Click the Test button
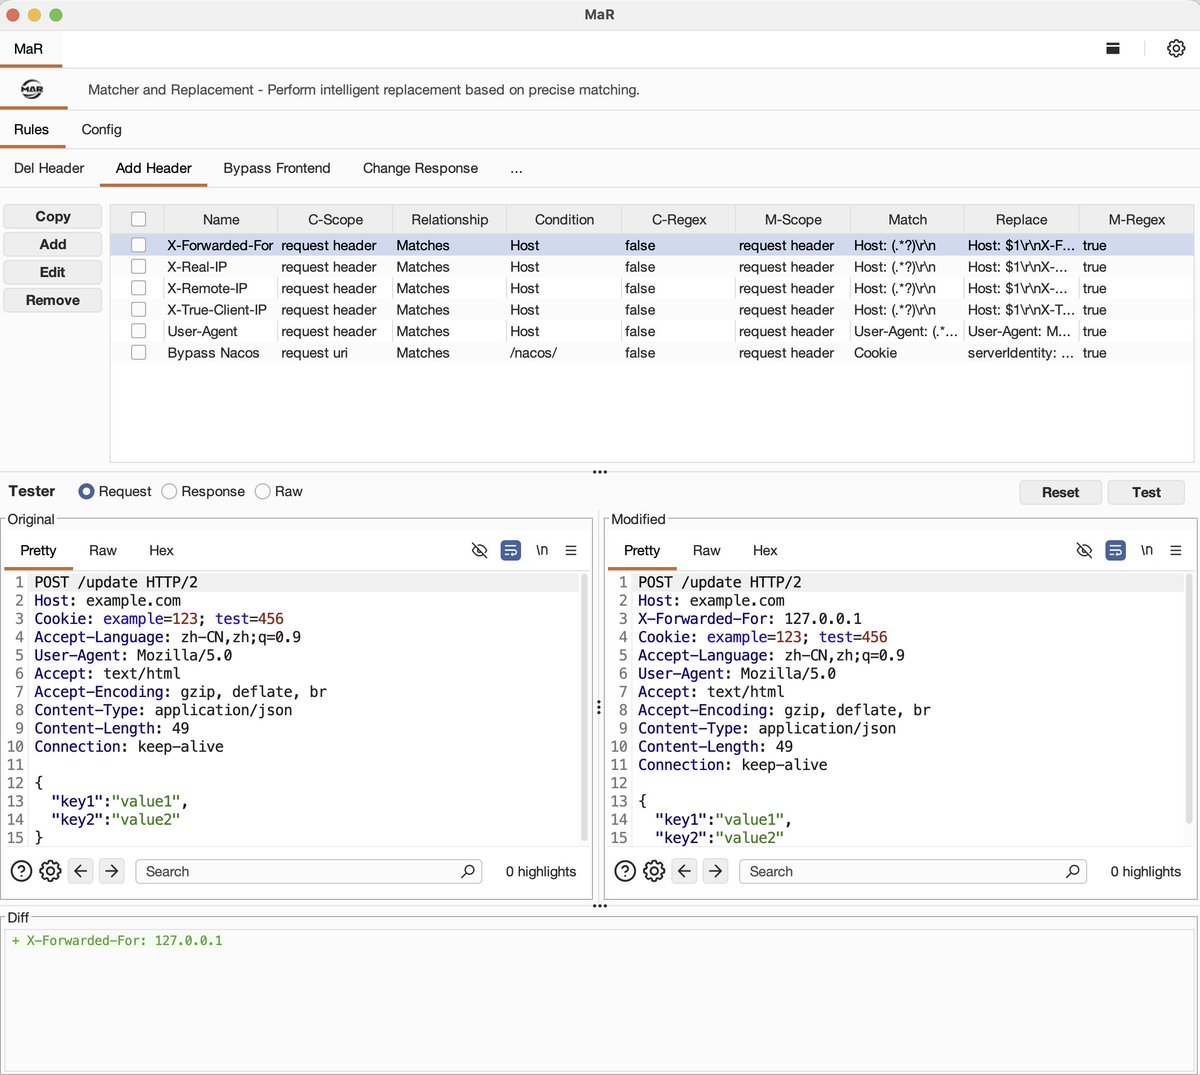 [x=1146, y=492]
